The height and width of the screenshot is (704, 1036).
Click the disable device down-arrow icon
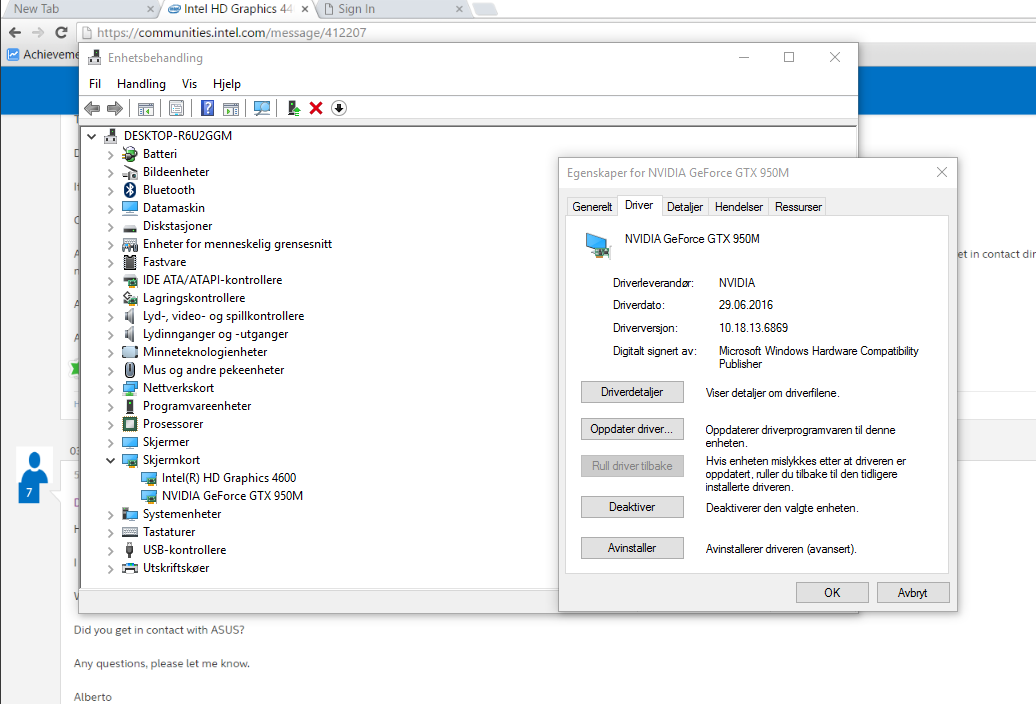click(339, 108)
